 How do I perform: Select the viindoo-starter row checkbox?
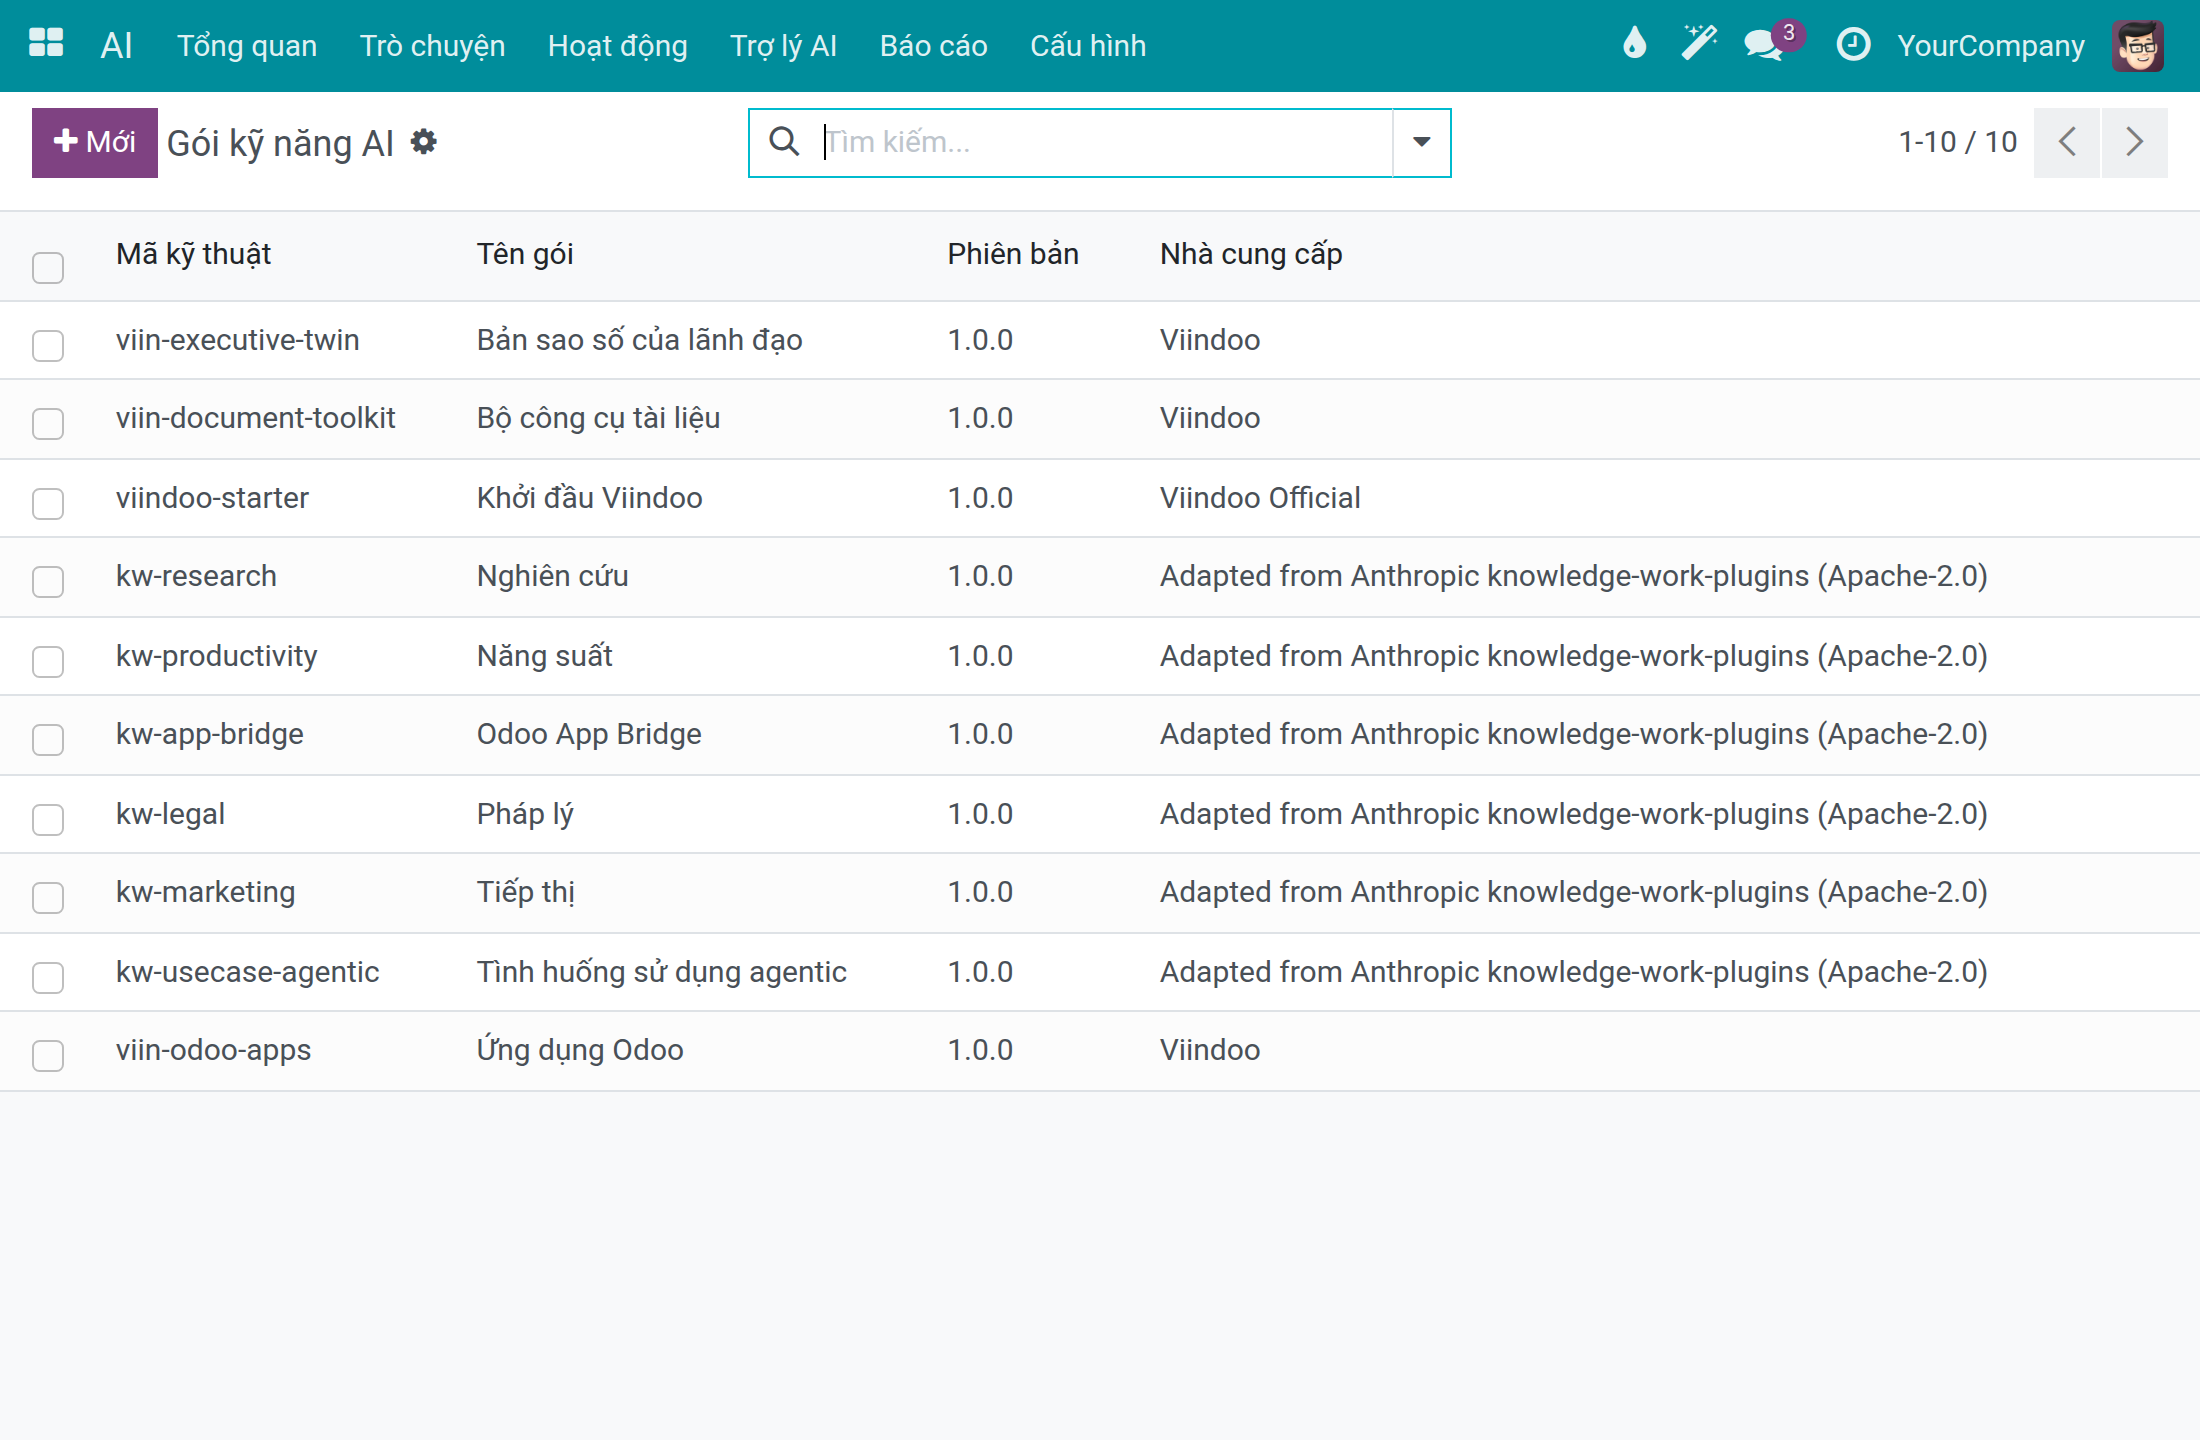[x=48, y=504]
